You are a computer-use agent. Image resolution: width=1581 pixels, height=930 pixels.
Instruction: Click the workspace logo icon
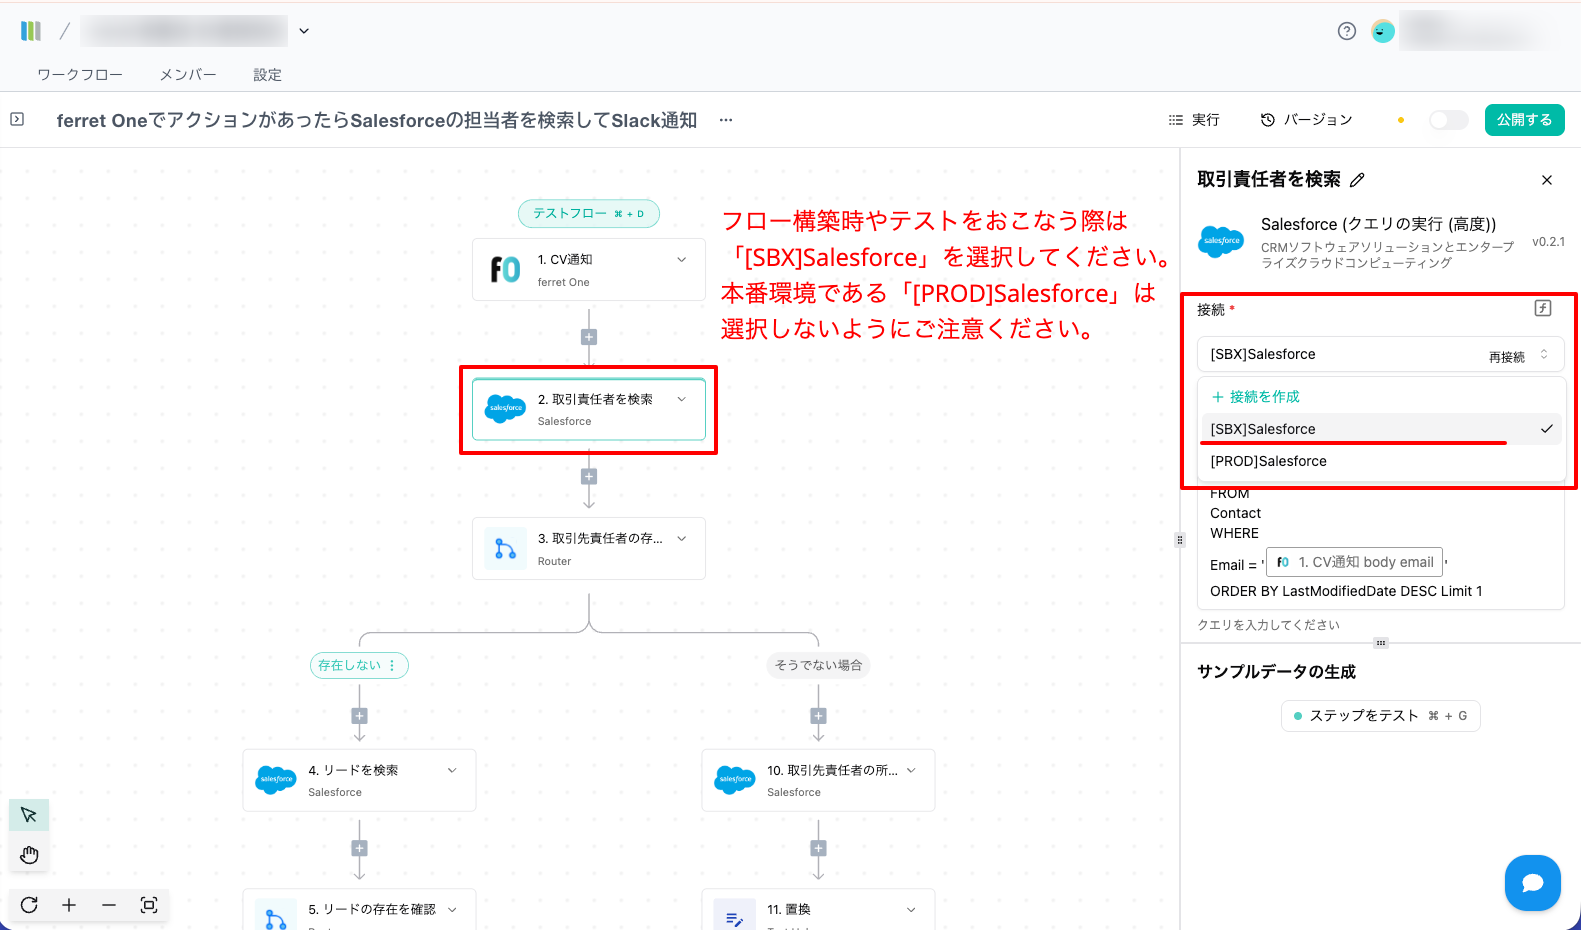coord(31,31)
